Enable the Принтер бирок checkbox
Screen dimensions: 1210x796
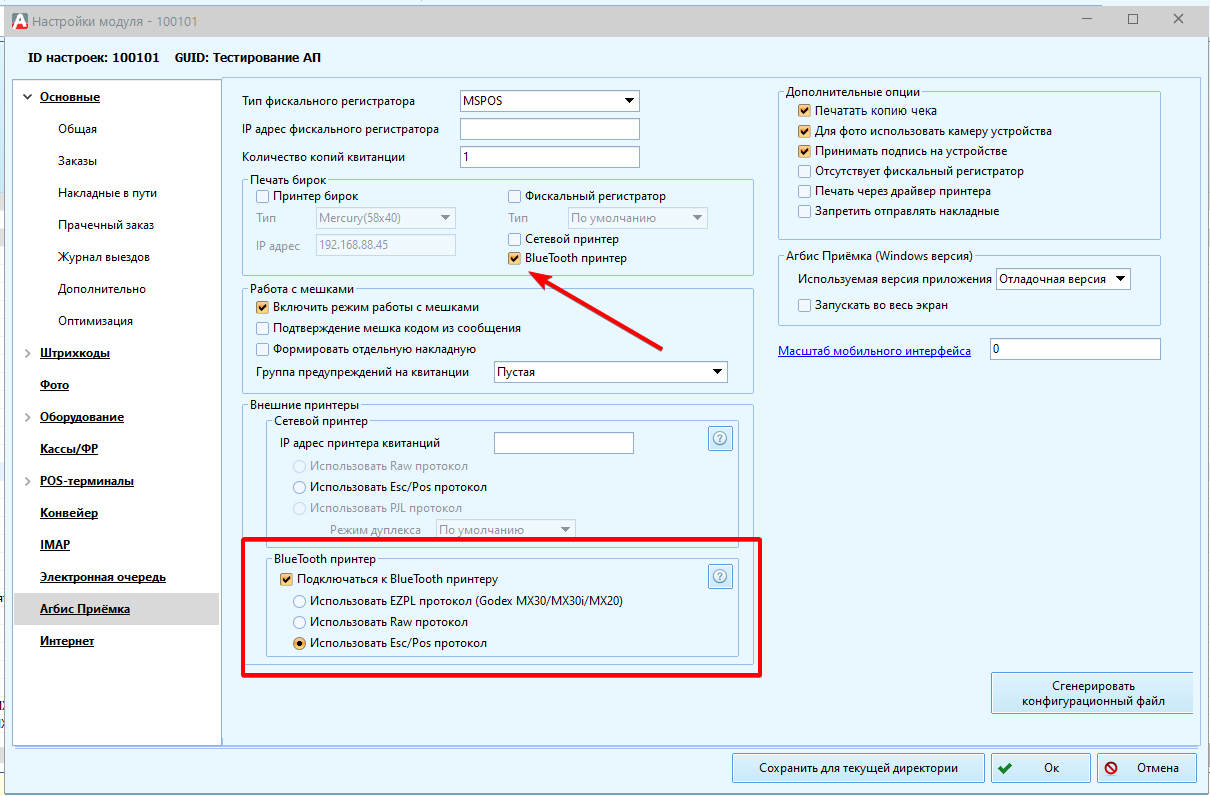click(263, 196)
